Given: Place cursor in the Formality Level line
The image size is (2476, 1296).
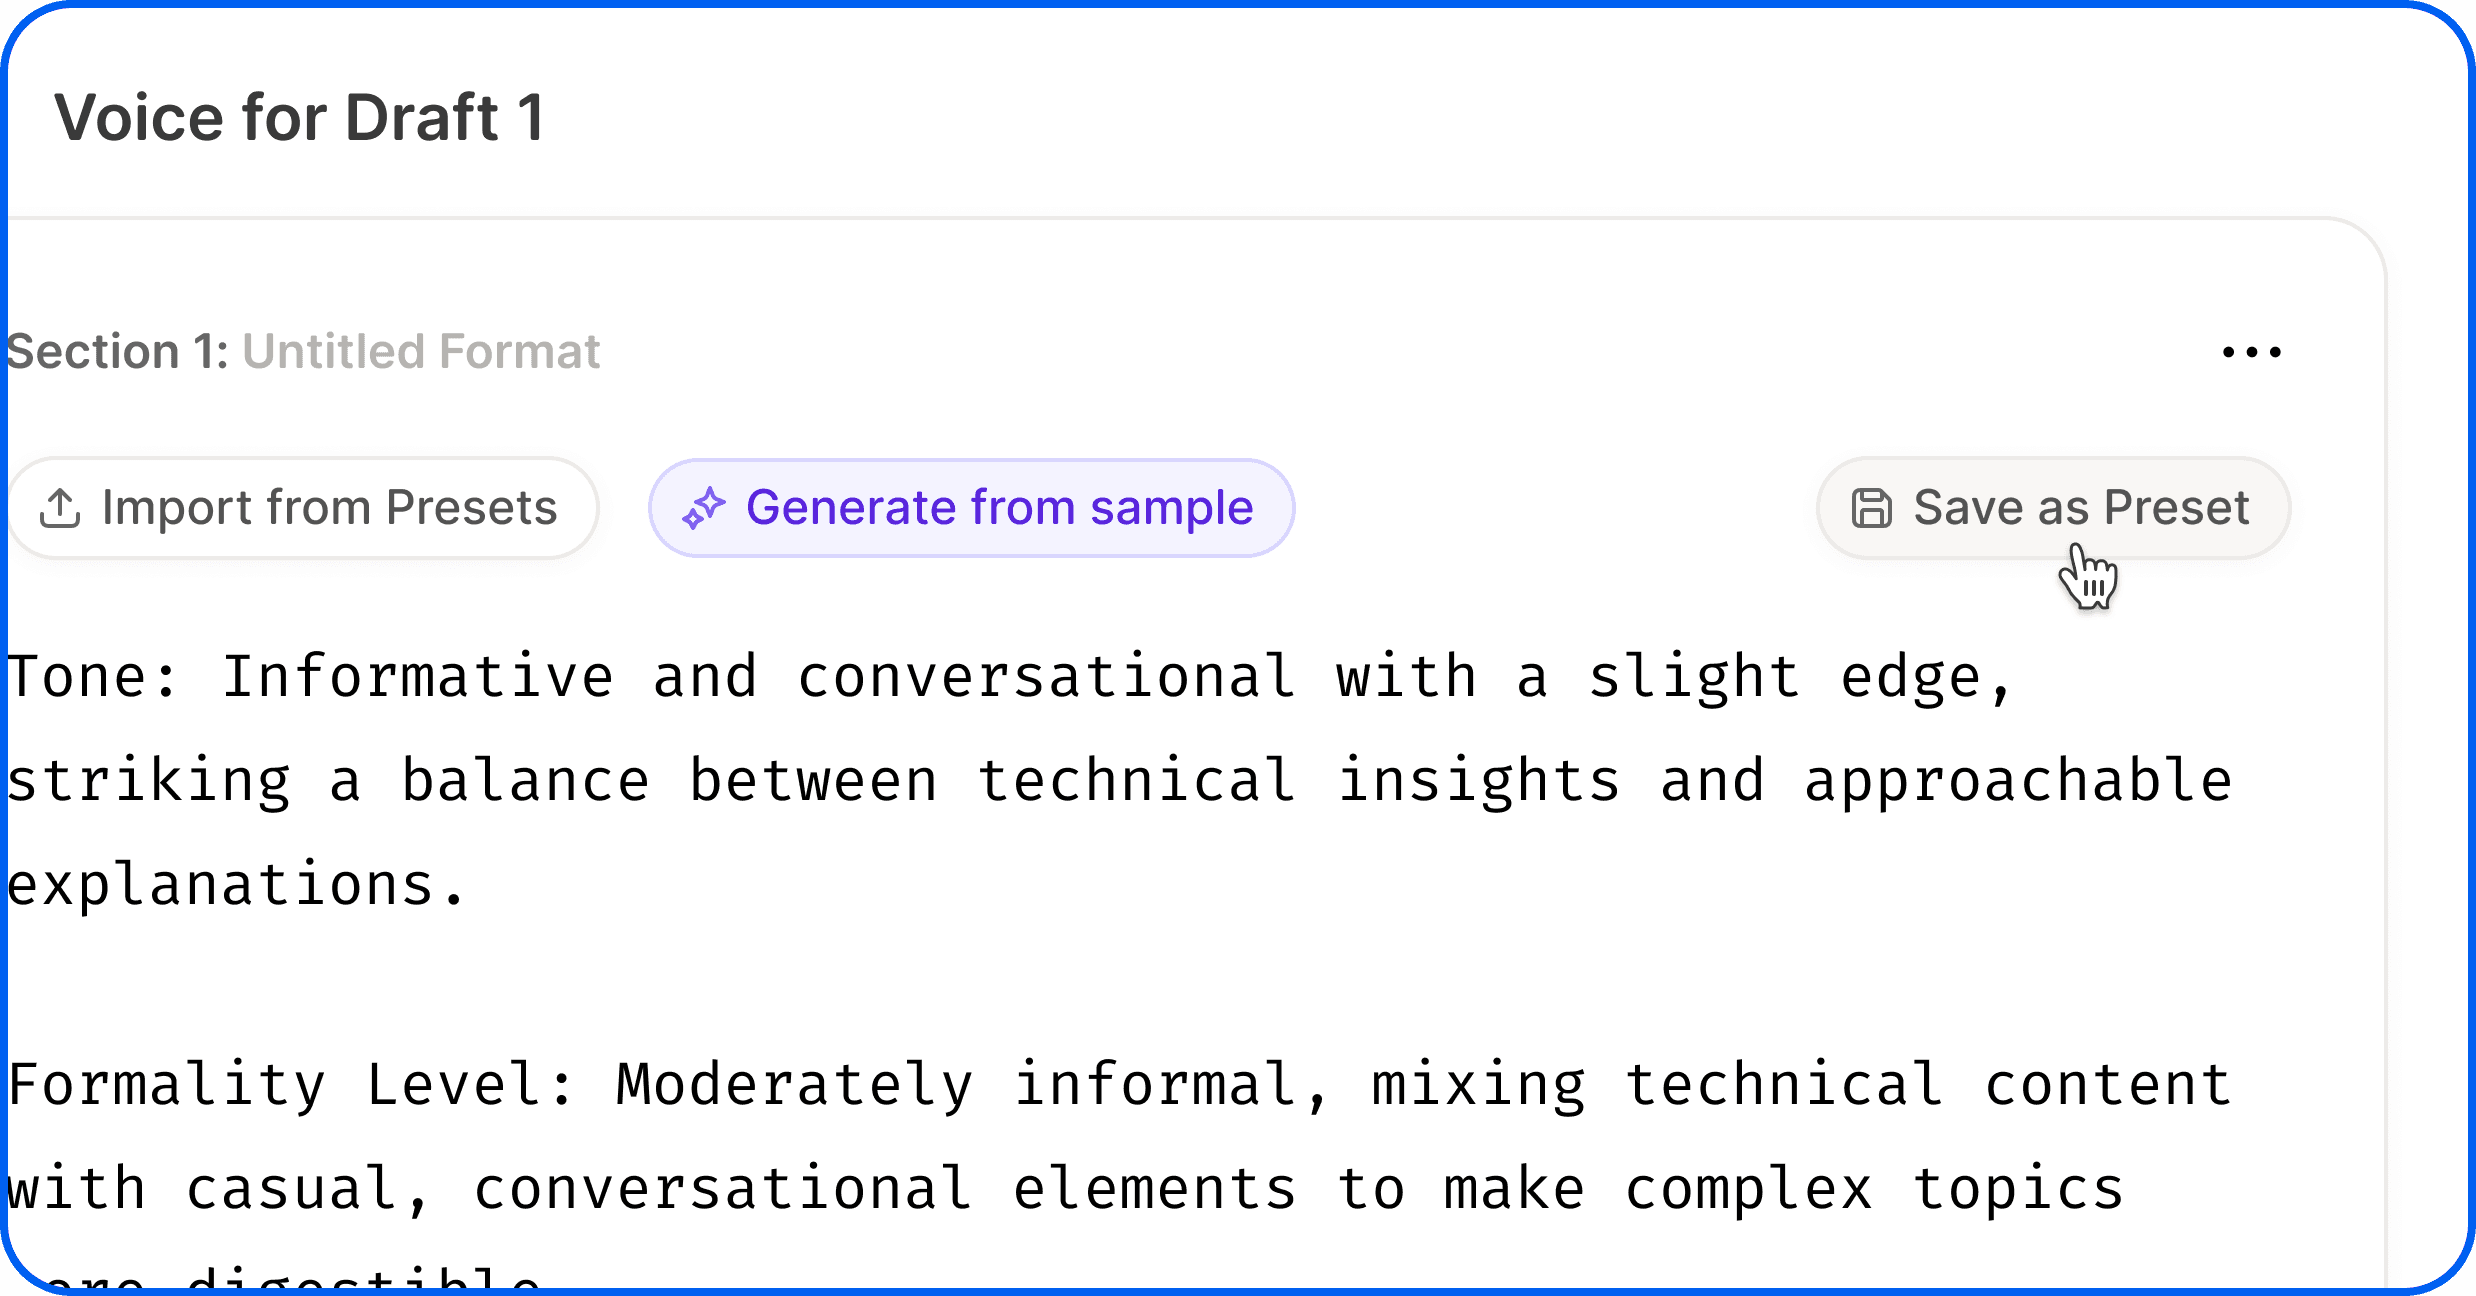Looking at the screenshot, I should (1120, 1086).
